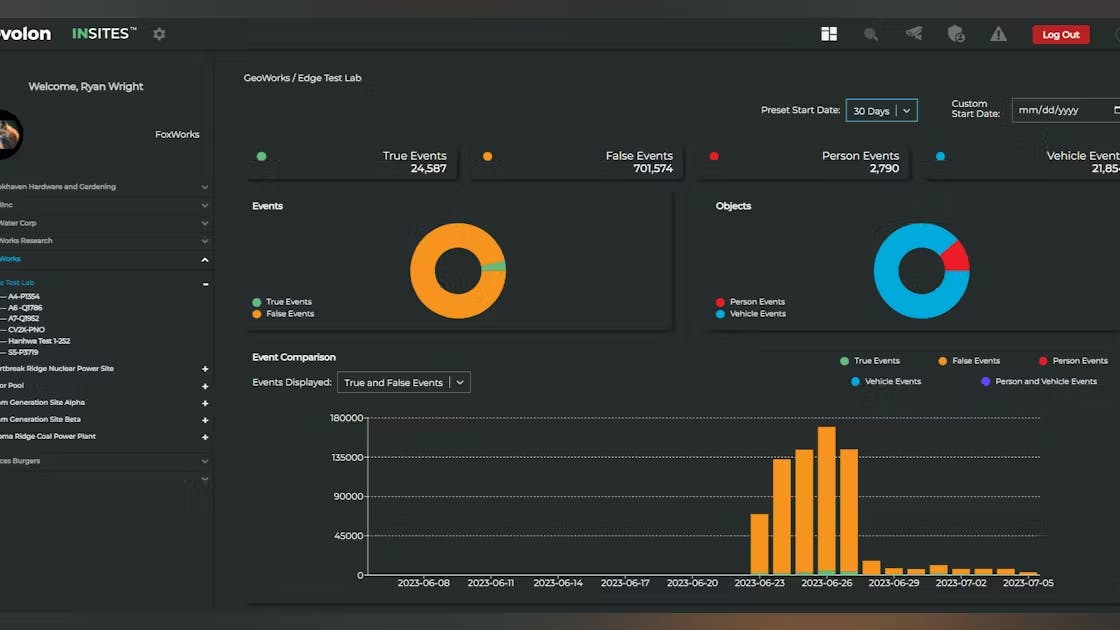Open the 30 Days preset date dropdown
Viewport: 1120px width, 630px height.
click(881, 111)
